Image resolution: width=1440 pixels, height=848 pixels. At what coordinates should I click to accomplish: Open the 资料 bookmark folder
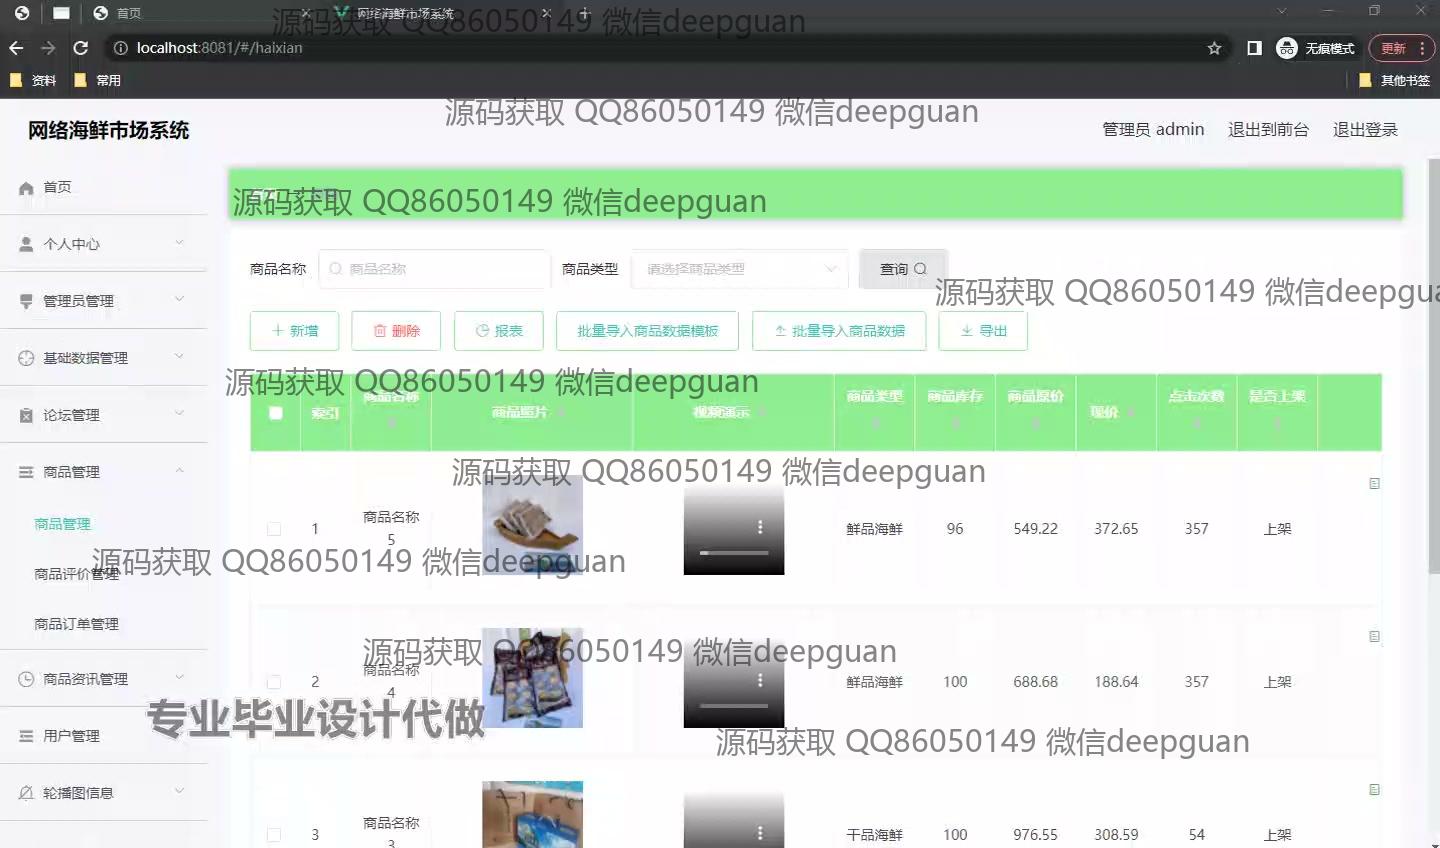(x=33, y=80)
